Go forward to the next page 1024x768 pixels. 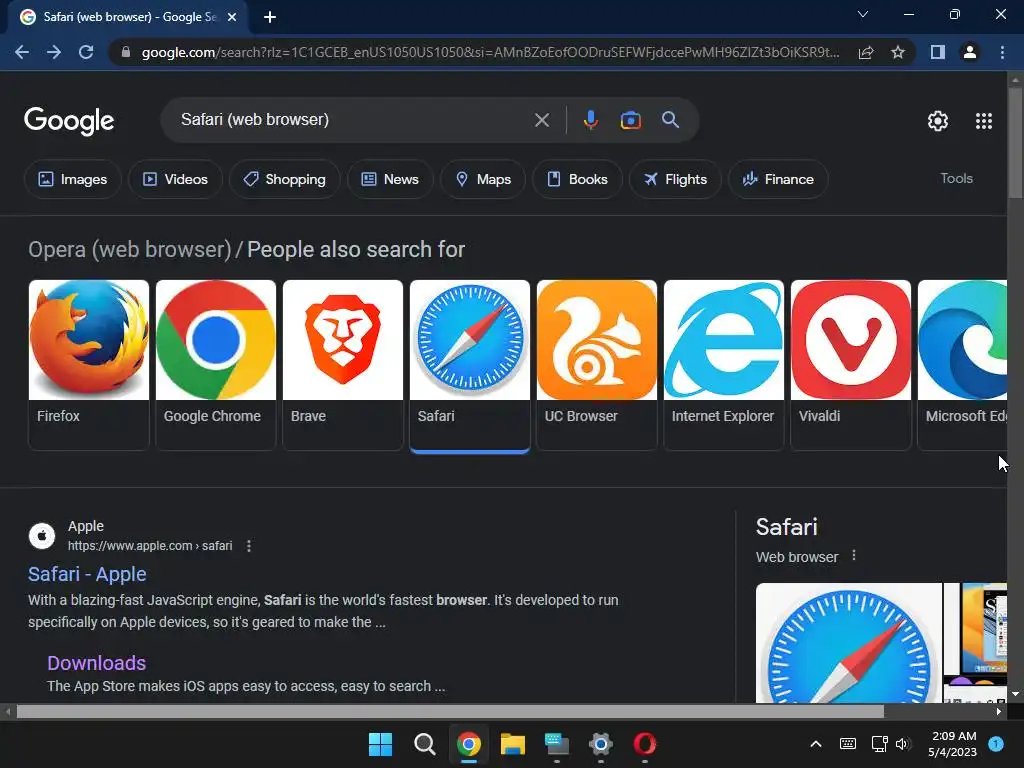tap(54, 52)
